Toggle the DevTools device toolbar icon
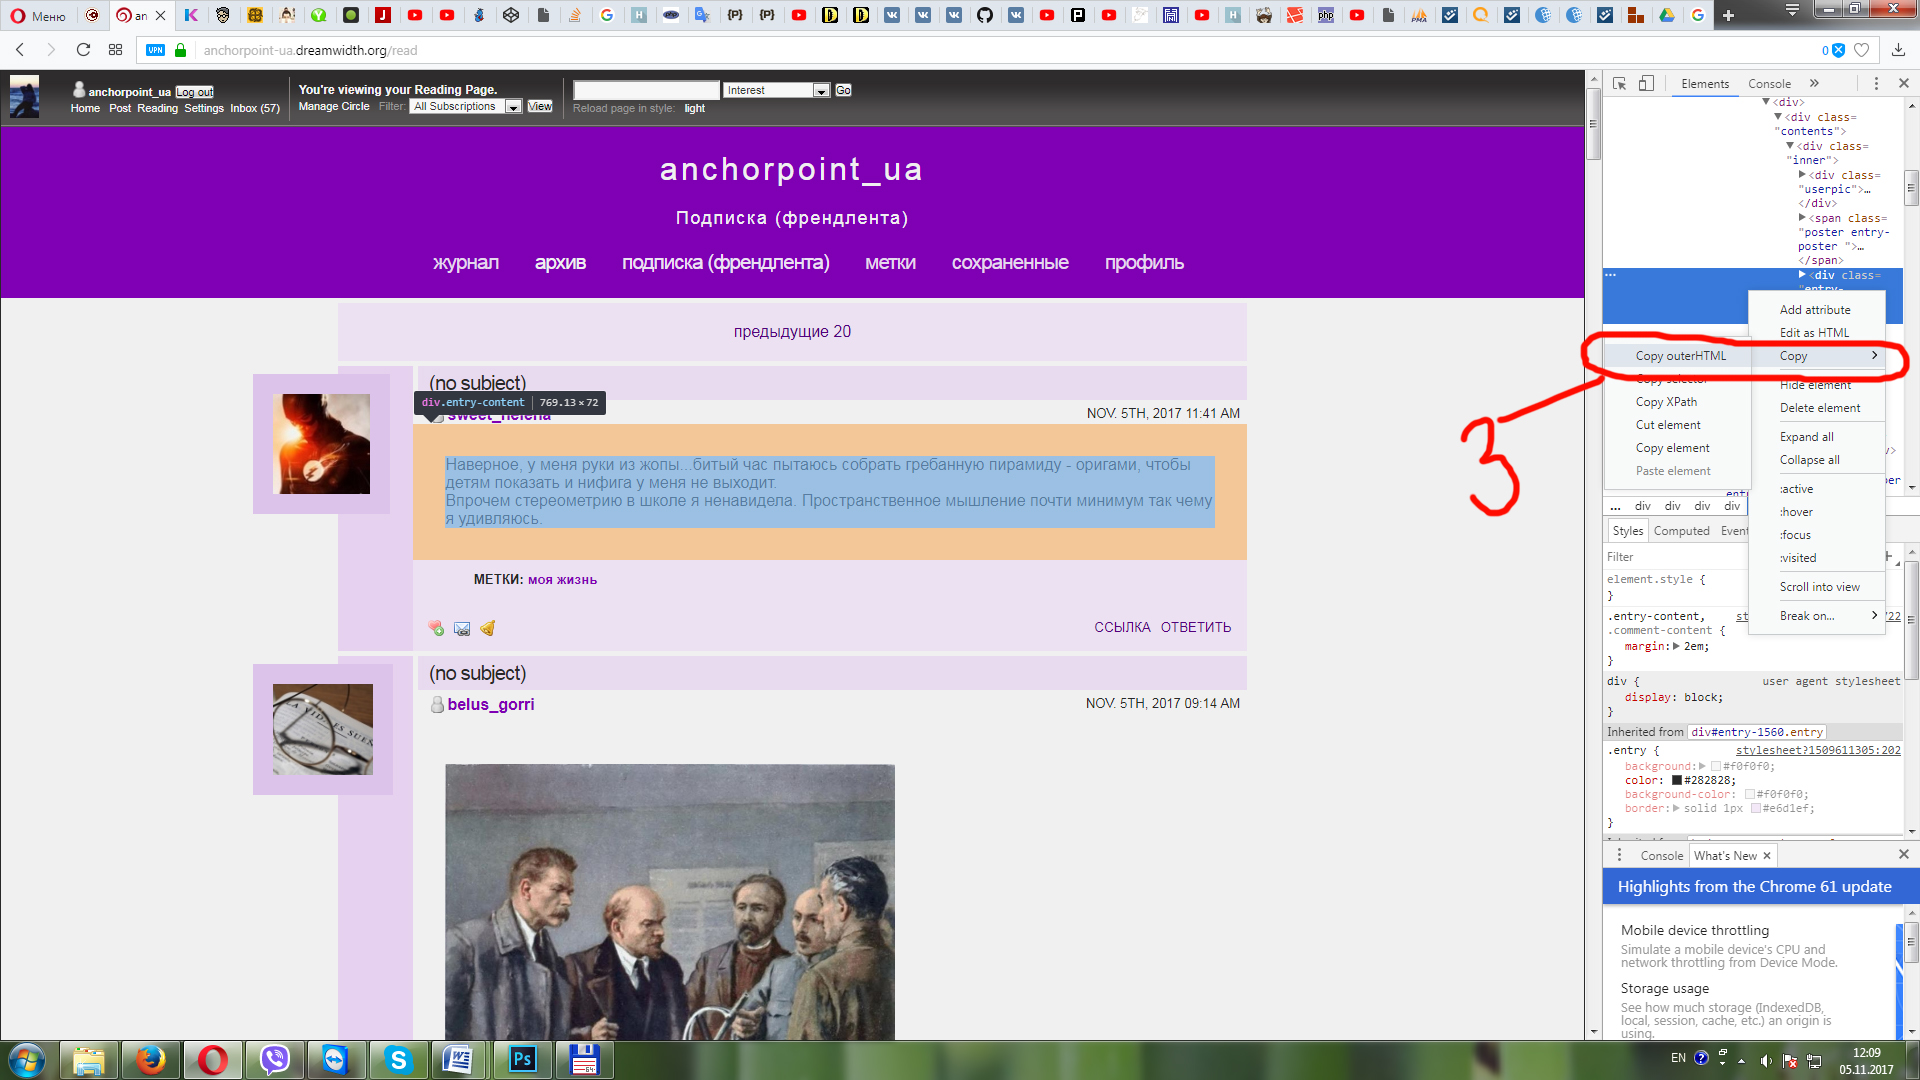Screen dimensions: 1920x1080 tap(1646, 83)
